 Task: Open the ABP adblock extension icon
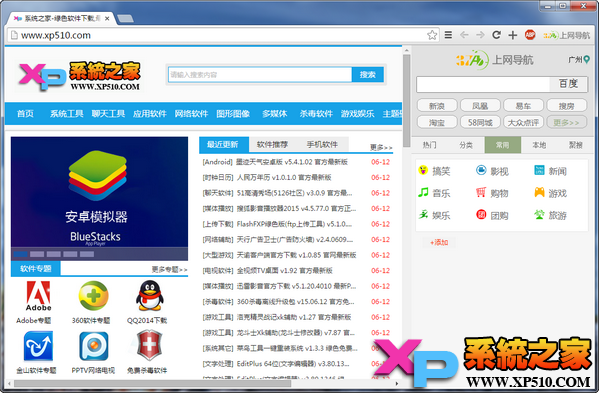pyautogui.click(x=530, y=35)
